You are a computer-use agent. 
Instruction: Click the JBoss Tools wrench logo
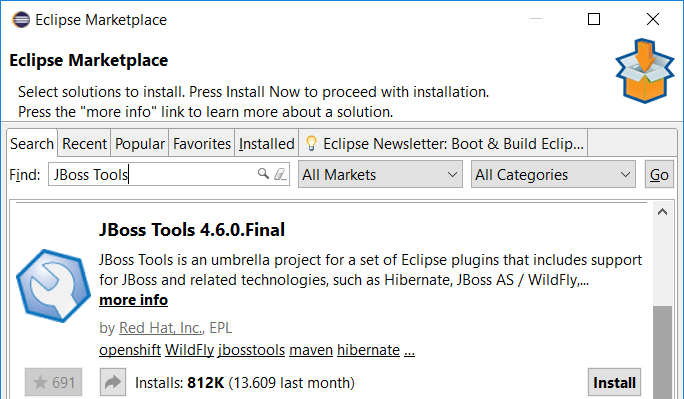click(x=54, y=286)
